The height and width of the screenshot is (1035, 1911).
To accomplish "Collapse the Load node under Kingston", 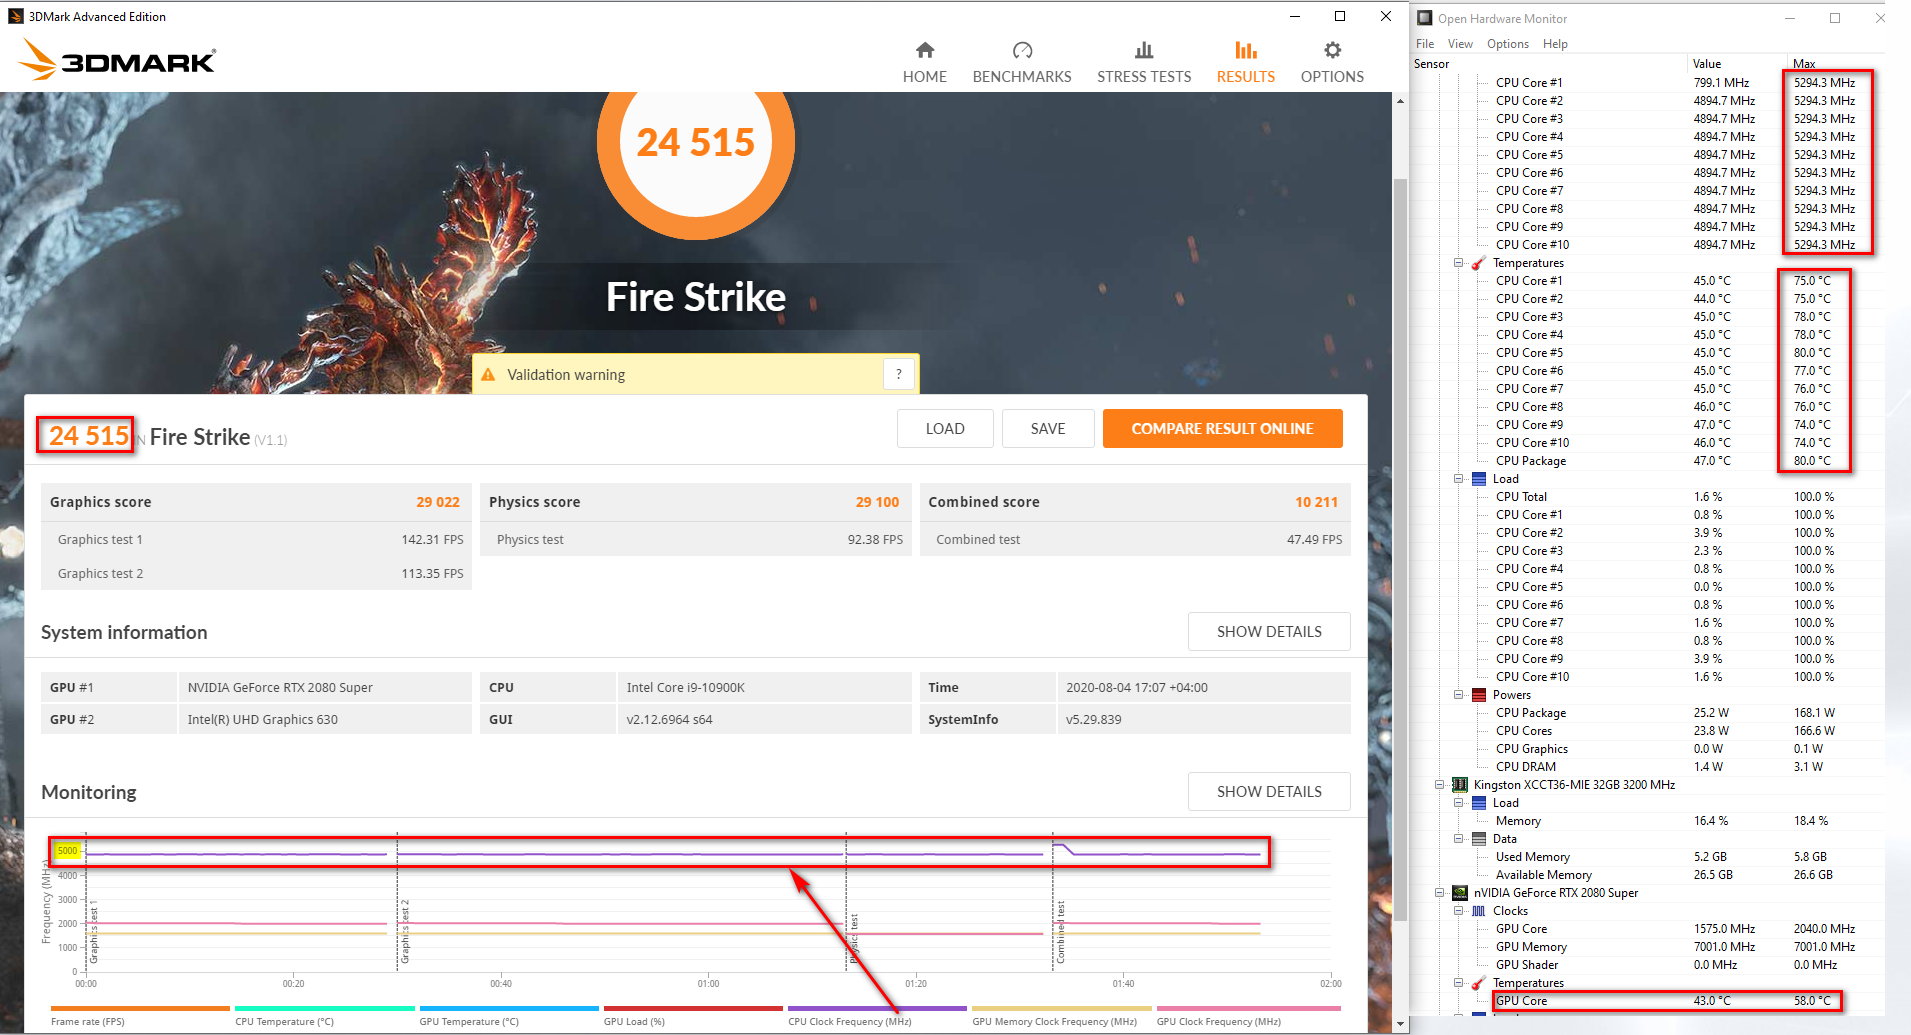I will [1458, 803].
